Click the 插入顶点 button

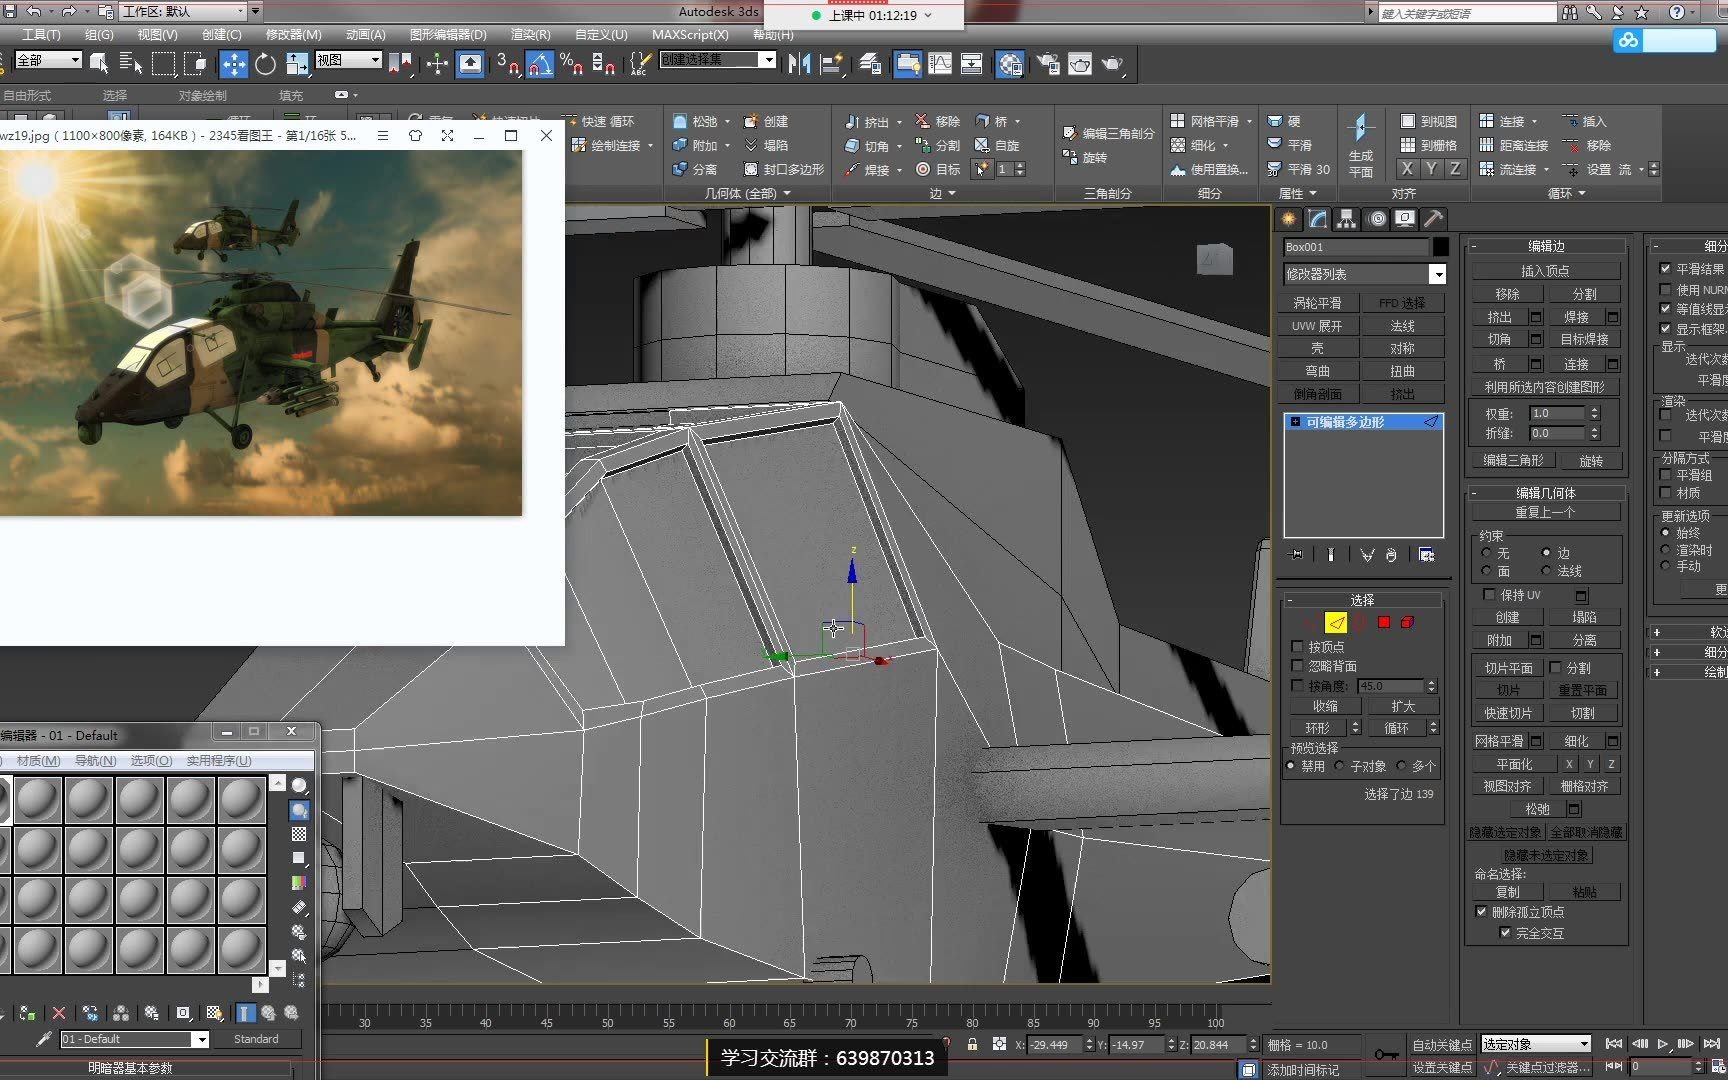(x=1545, y=271)
